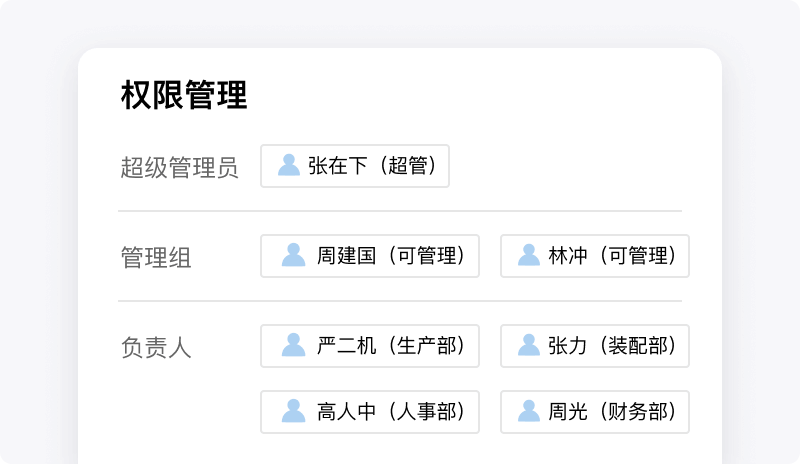The width and height of the screenshot is (800, 464).
Task: Click the divider line under 管理组 row
Action: click(x=400, y=301)
